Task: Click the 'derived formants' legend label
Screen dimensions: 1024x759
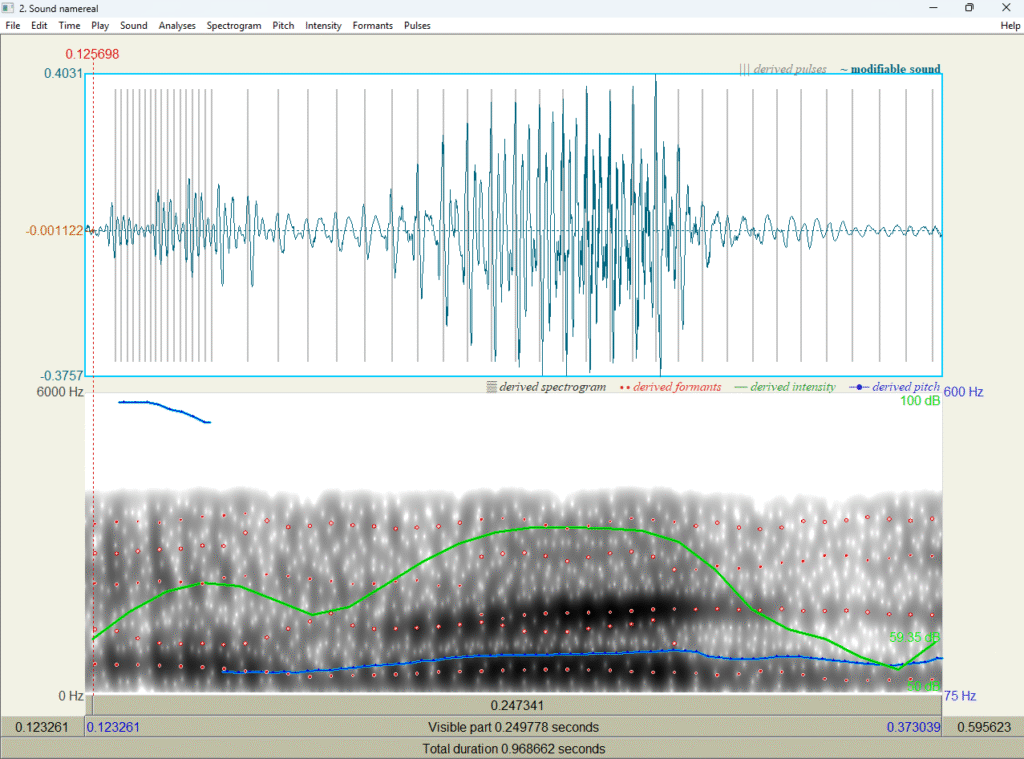Action: click(x=671, y=387)
